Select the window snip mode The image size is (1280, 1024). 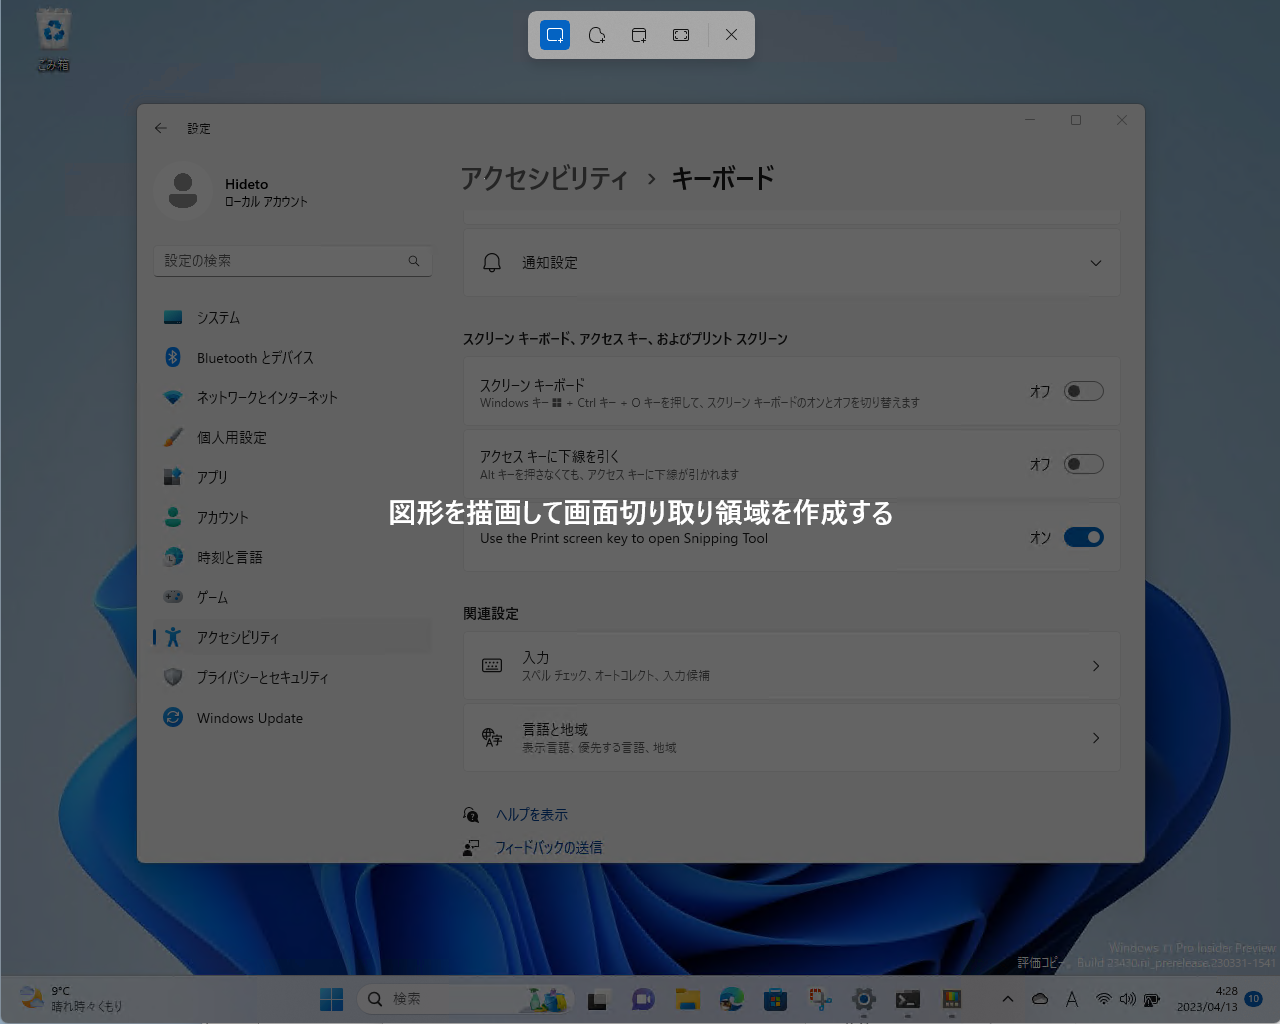[x=639, y=34]
